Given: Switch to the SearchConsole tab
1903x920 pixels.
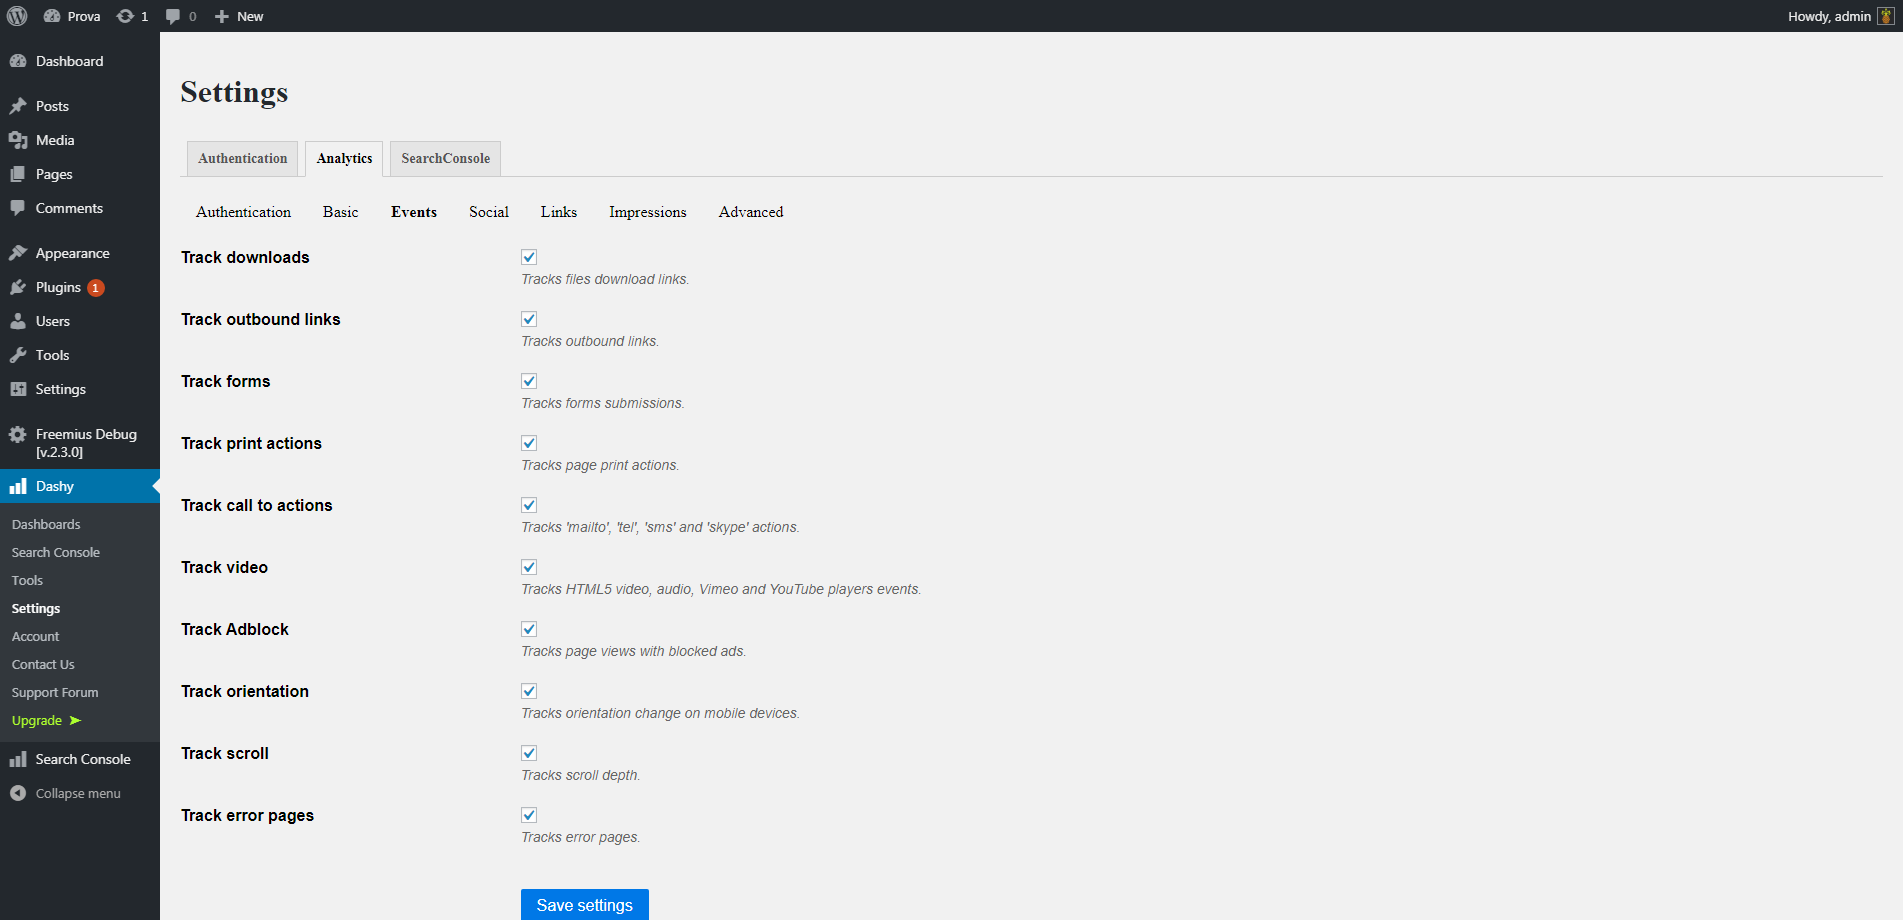Looking at the screenshot, I should point(445,158).
